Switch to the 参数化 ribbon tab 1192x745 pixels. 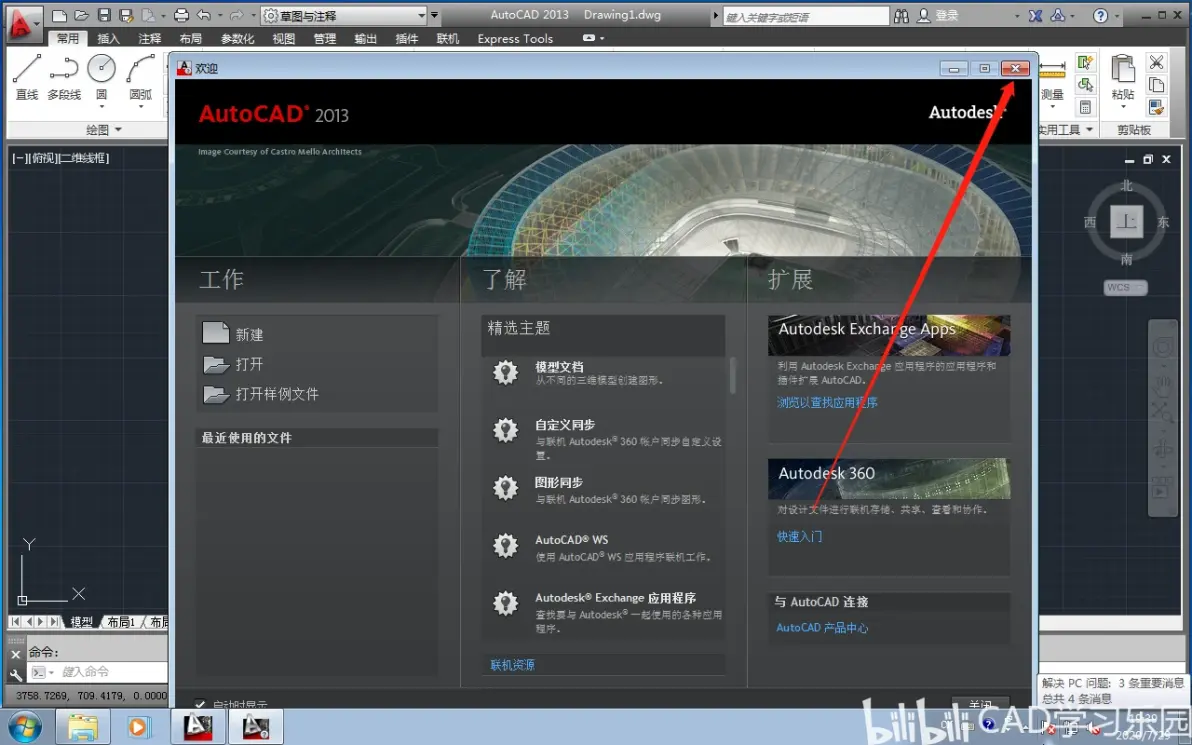point(237,39)
